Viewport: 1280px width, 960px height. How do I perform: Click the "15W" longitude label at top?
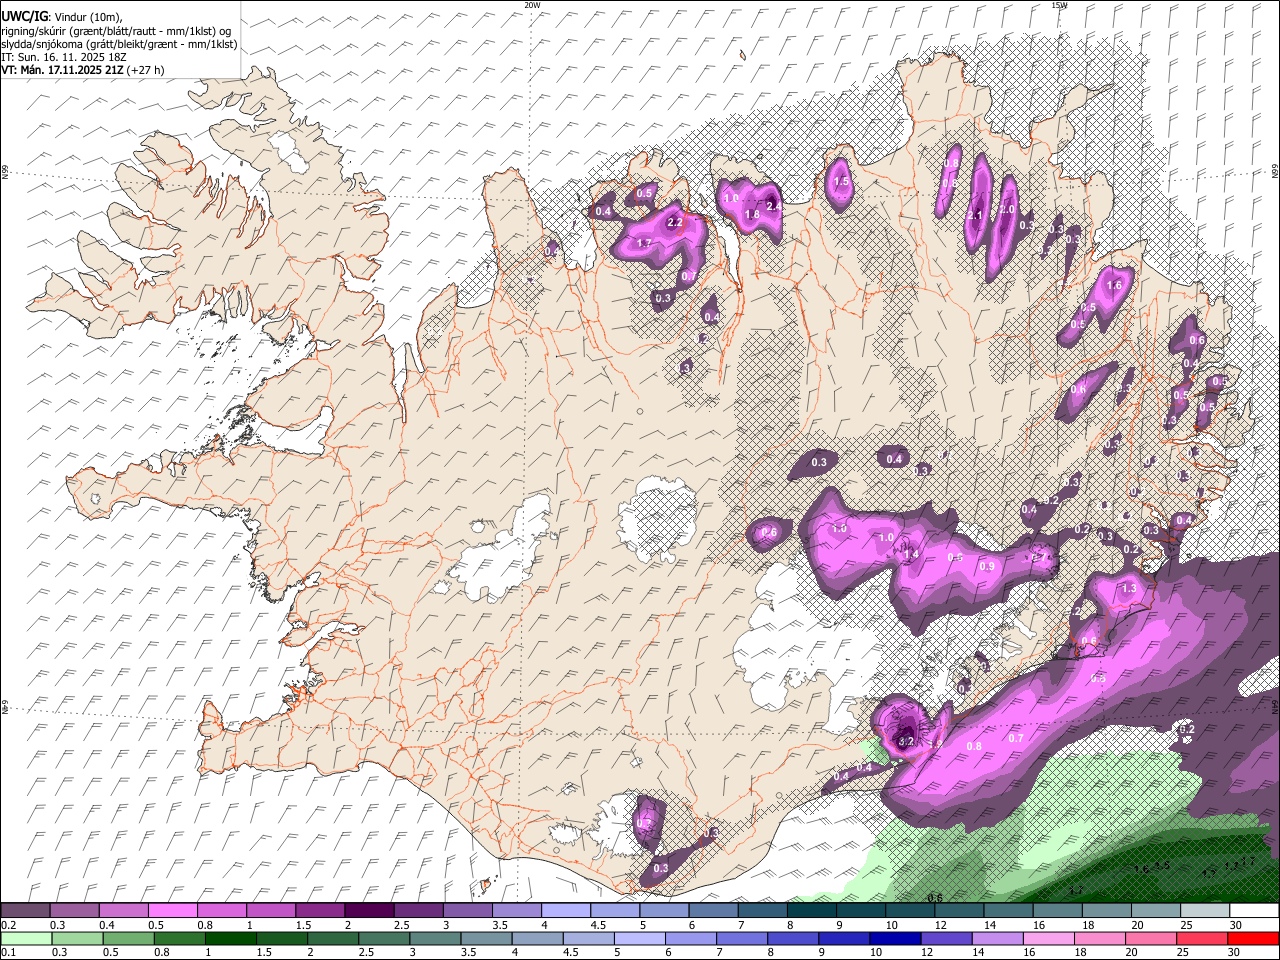pos(1059,5)
